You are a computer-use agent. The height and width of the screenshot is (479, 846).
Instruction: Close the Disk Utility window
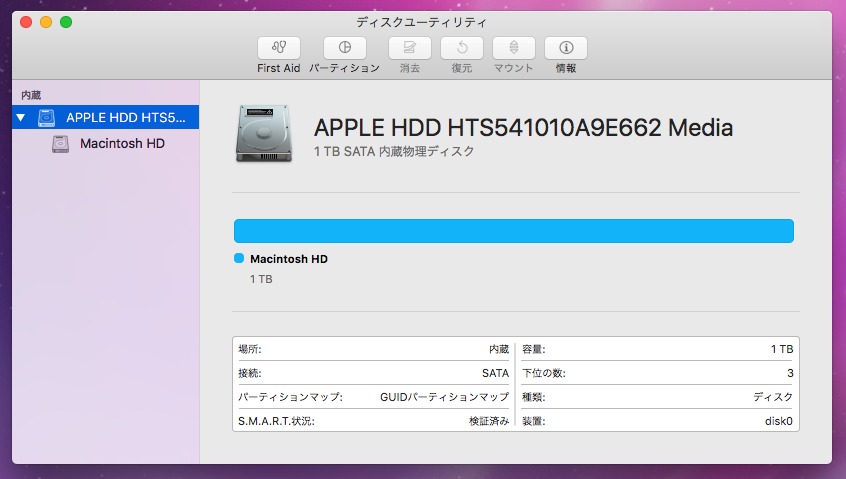click(26, 22)
